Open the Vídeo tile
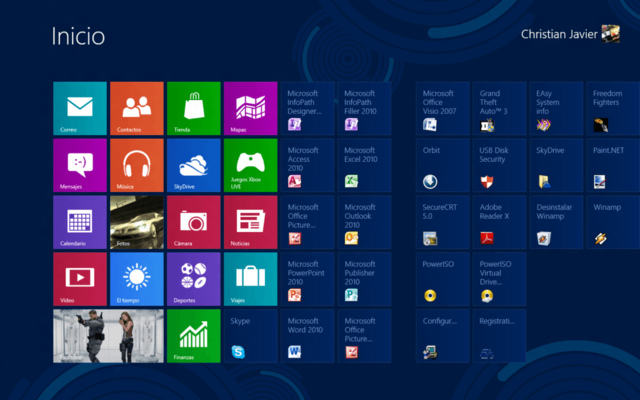 (x=80, y=279)
